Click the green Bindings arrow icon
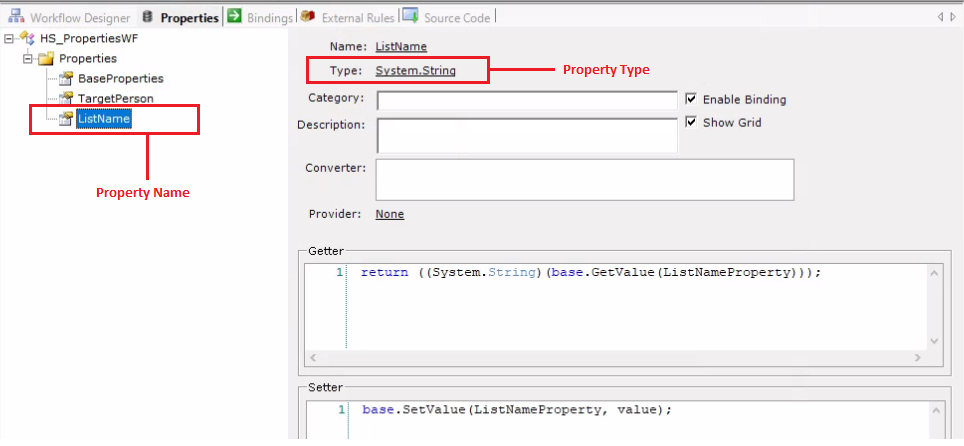The image size is (964, 446). click(x=234, y=16)
